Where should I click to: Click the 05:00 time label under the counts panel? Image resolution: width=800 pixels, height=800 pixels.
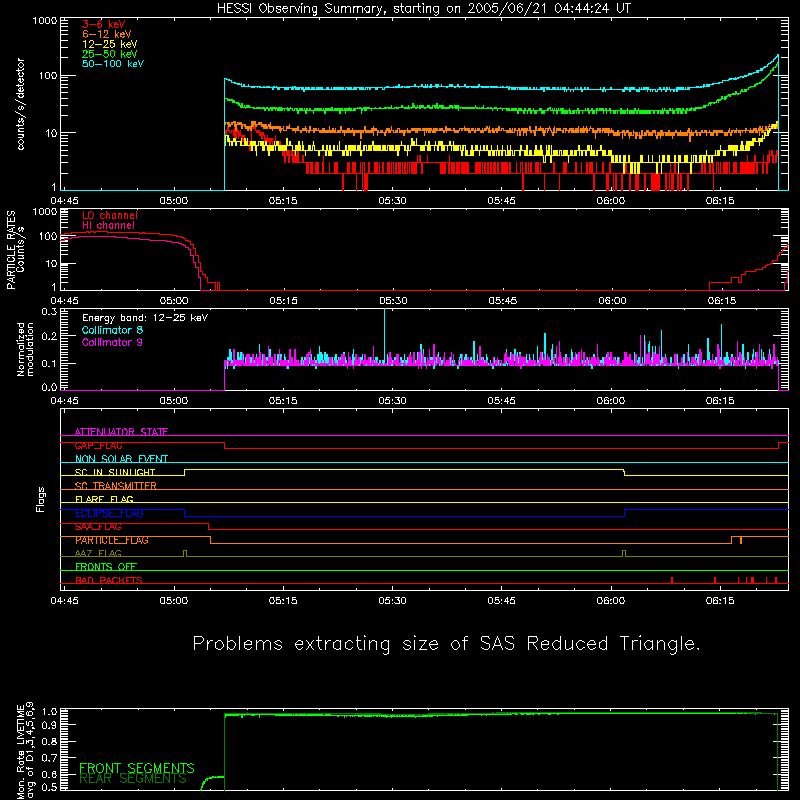(173, 201)
